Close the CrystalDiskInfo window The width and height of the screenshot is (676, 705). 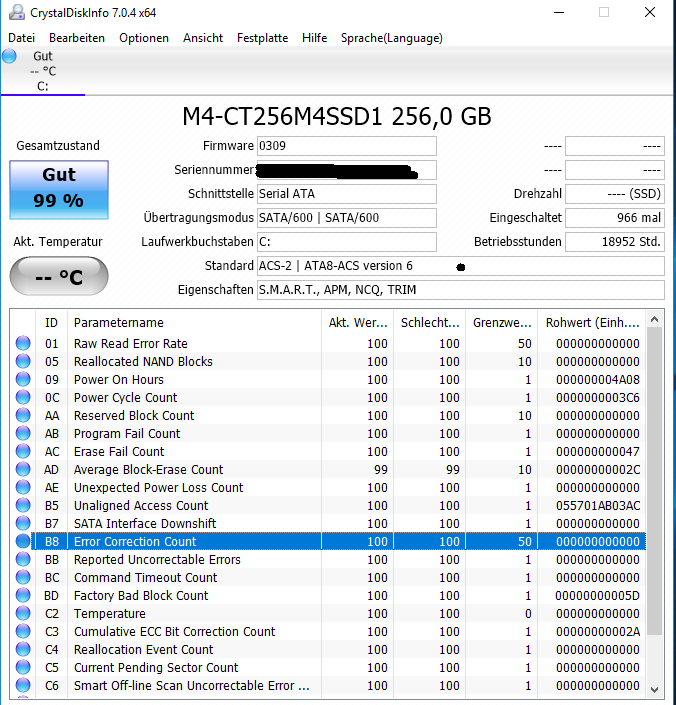pos(649,12)
